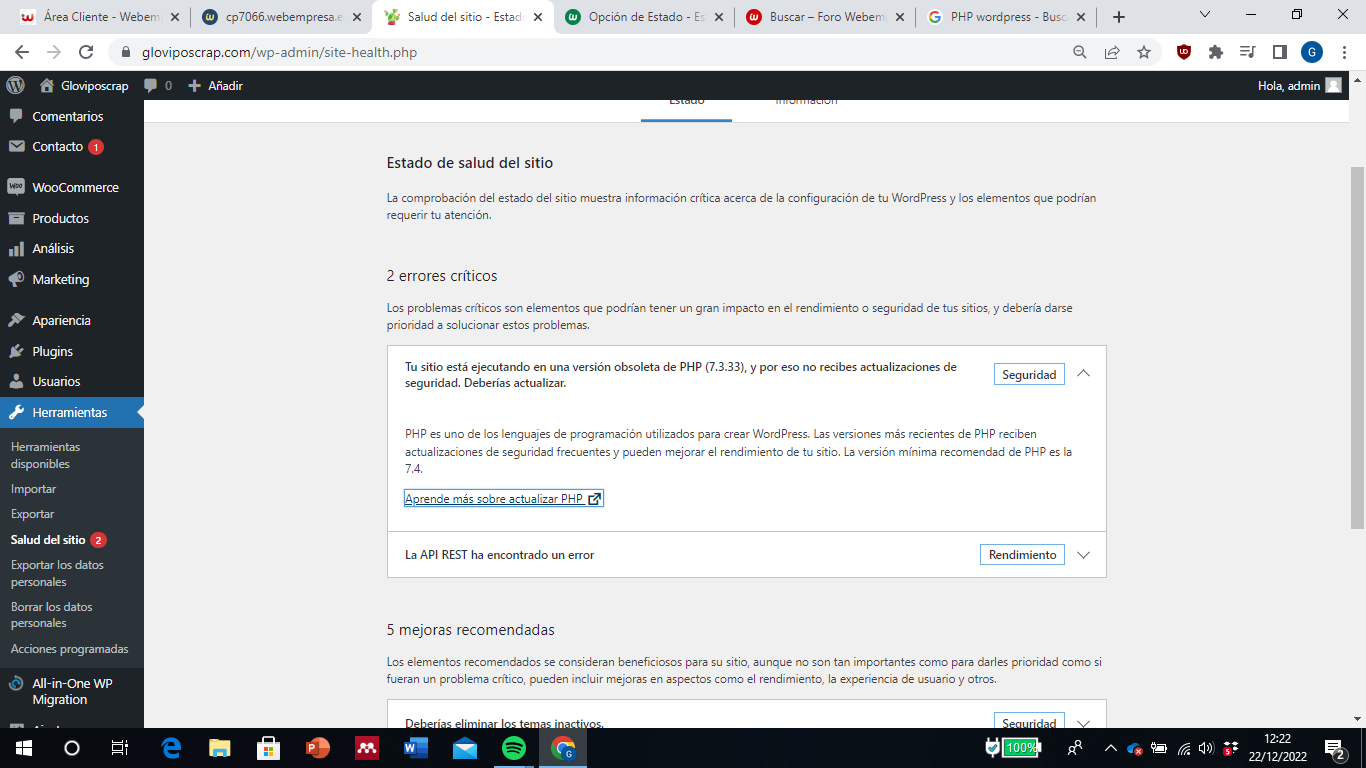Open File Explorer from taskbar
The width and height of the screenshot is (1366, 768).
pyautogui.click(x=220, y=748)
